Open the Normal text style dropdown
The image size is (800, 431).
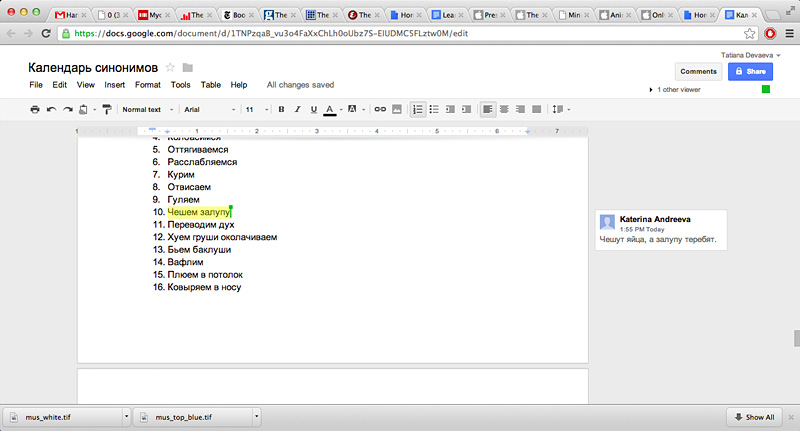144,109
